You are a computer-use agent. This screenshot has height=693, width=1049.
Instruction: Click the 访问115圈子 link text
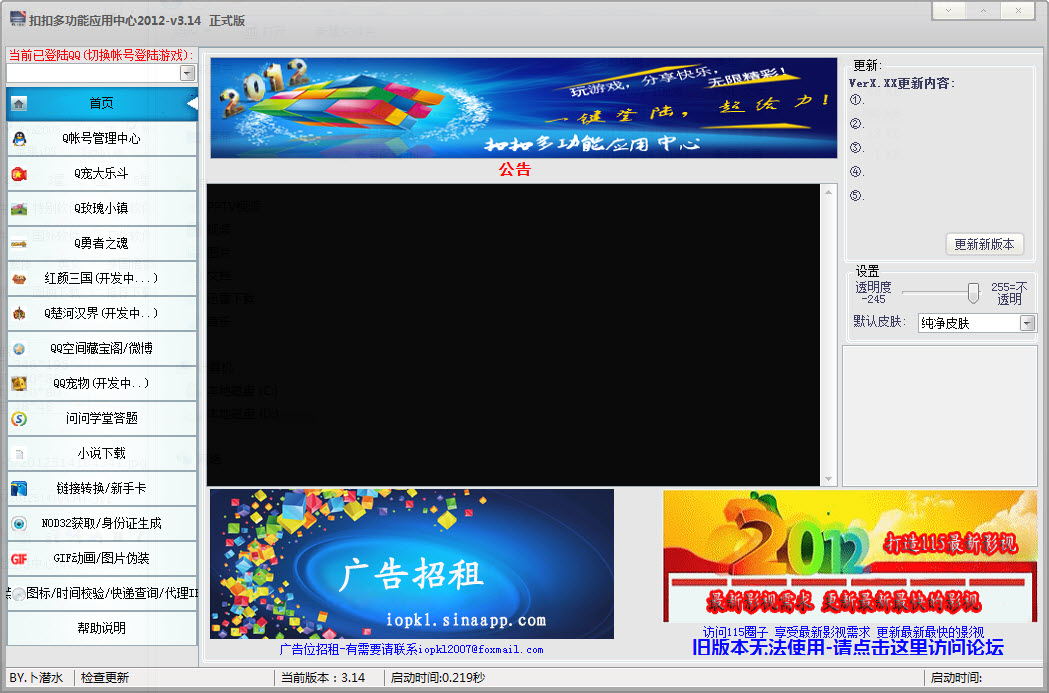tap(843, 632)
